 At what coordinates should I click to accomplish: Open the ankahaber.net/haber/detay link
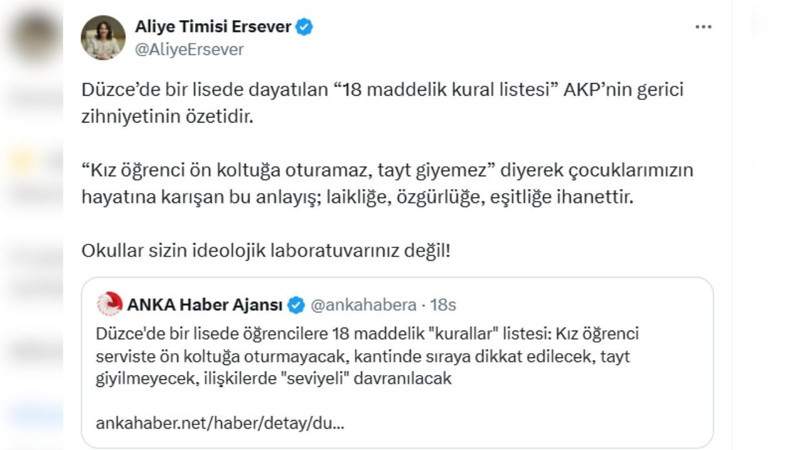click(x=220, y=423)
